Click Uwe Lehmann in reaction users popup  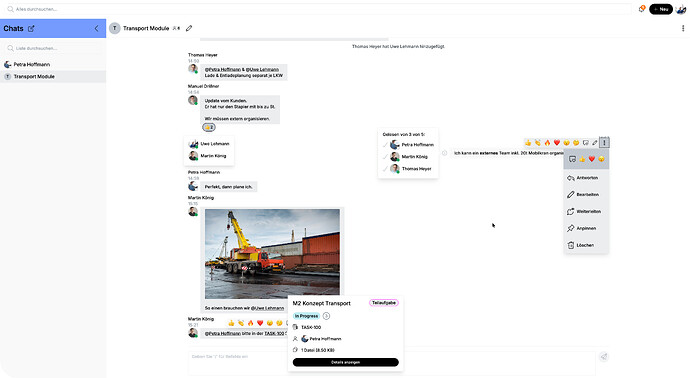click(209, 144)
